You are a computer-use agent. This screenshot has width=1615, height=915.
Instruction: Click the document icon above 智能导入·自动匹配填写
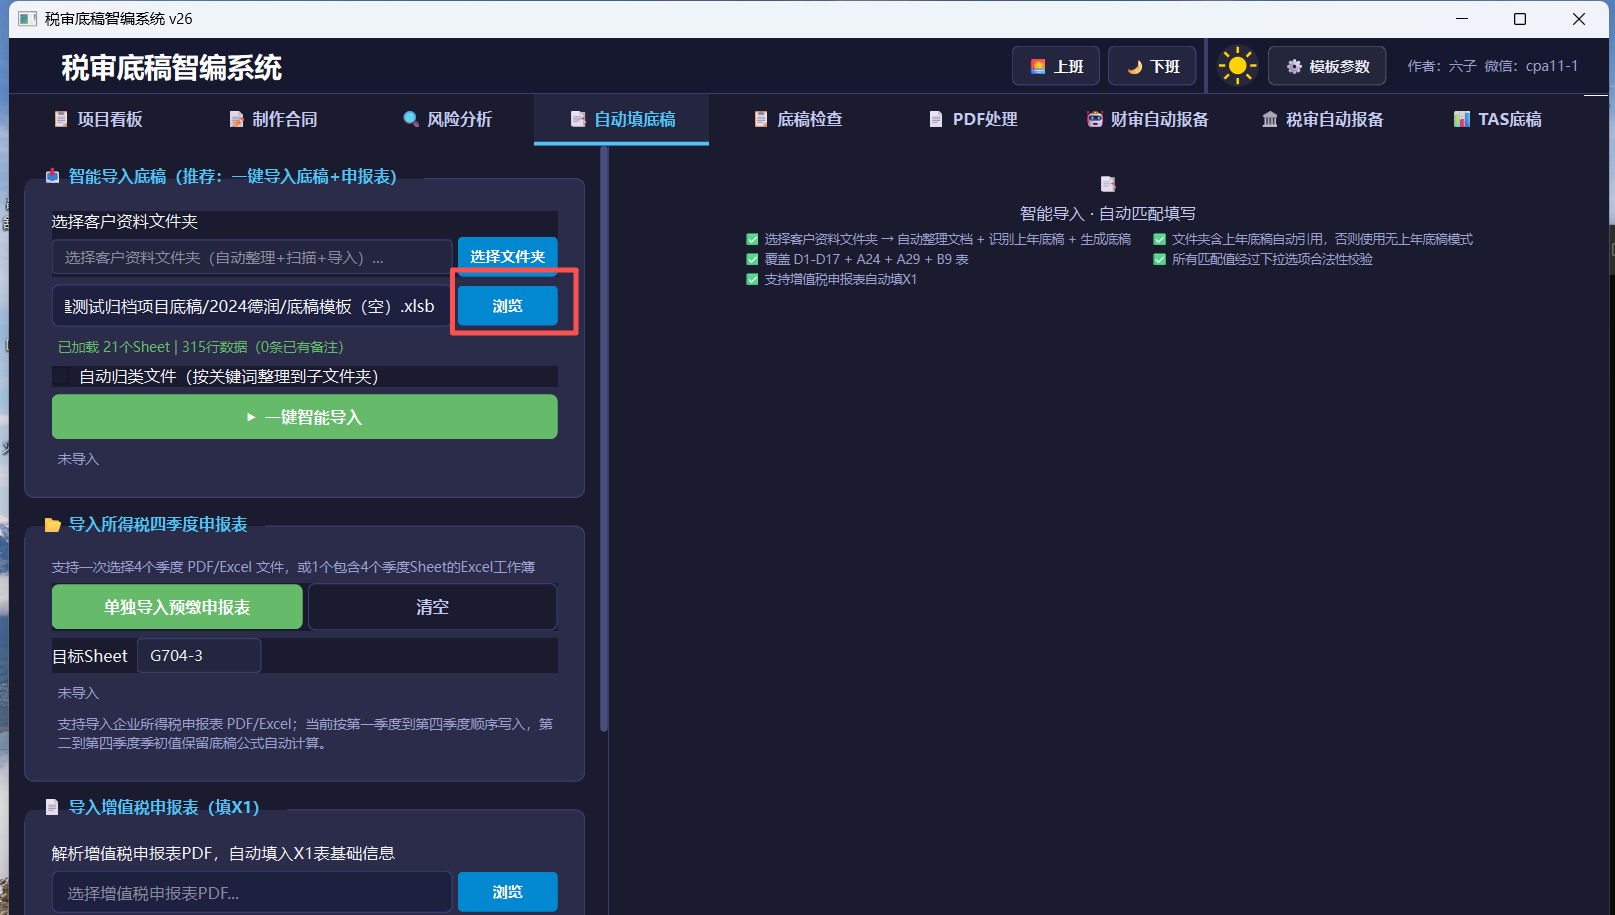[x=1108, y=184]
